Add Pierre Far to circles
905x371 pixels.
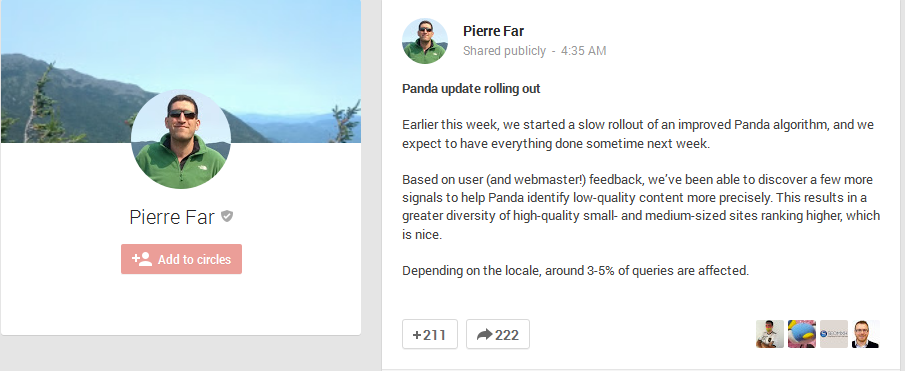181,259
